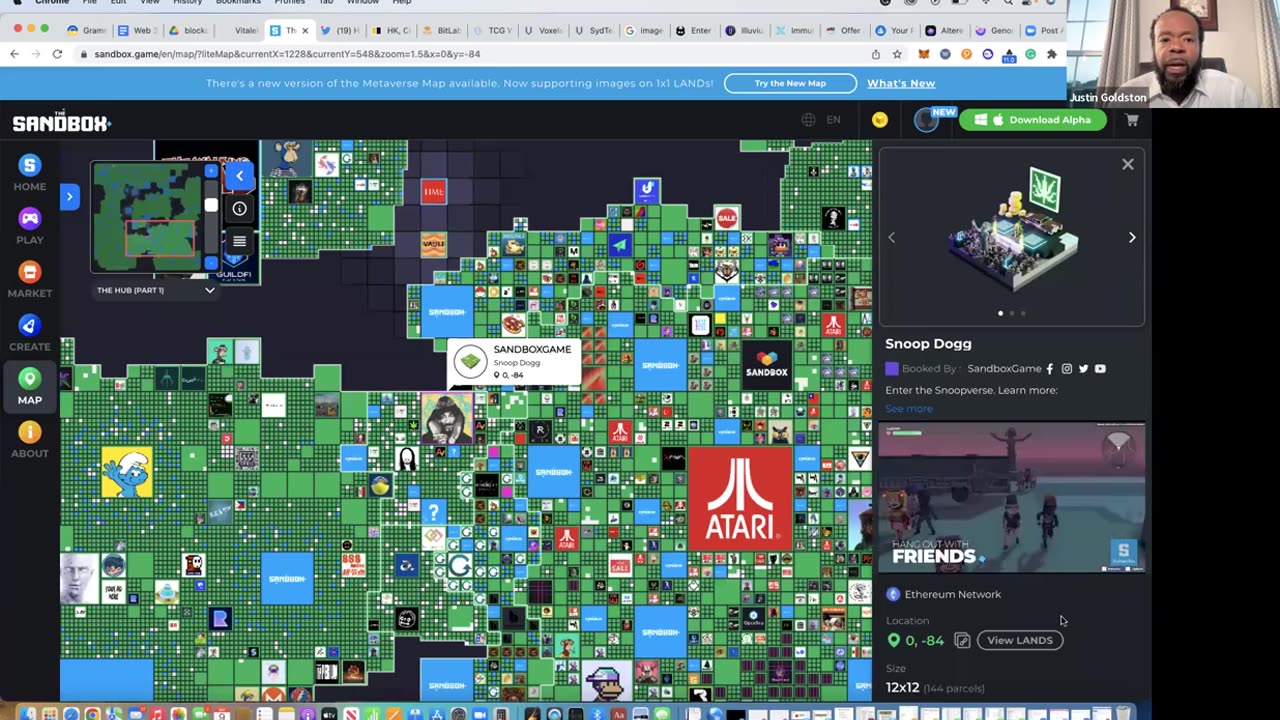This screenshot has width=1280, height=720.
Task: Open the History menu in menu bar
Action: click(x=187, y=3)
